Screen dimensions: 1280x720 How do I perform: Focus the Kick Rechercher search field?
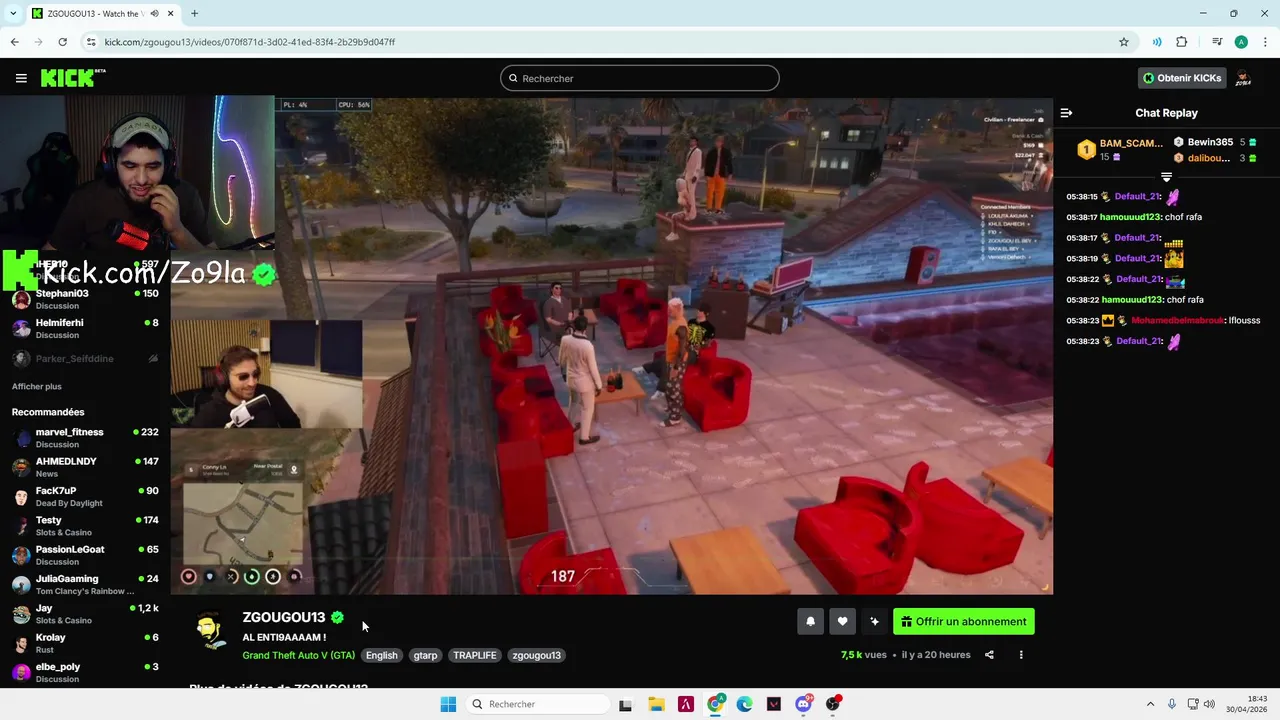(x=640, y=78)
